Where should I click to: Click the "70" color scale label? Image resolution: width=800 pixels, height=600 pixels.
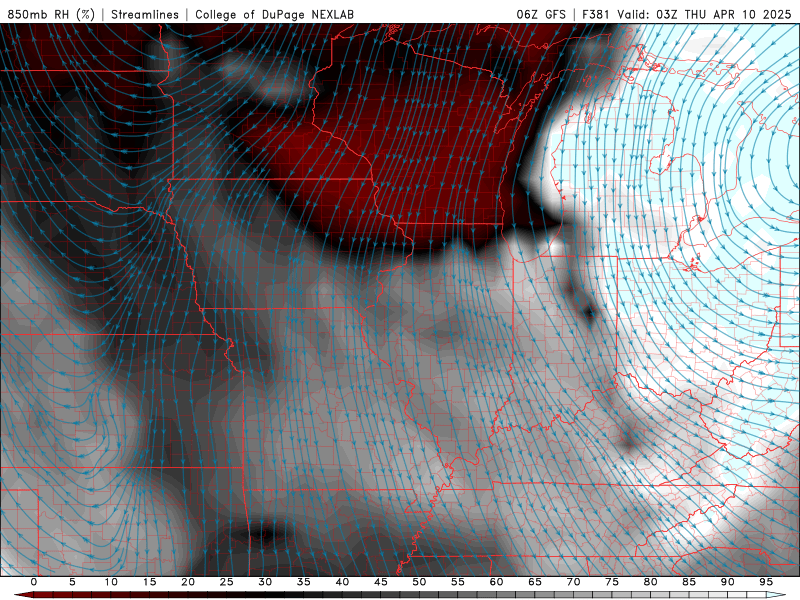573,582
